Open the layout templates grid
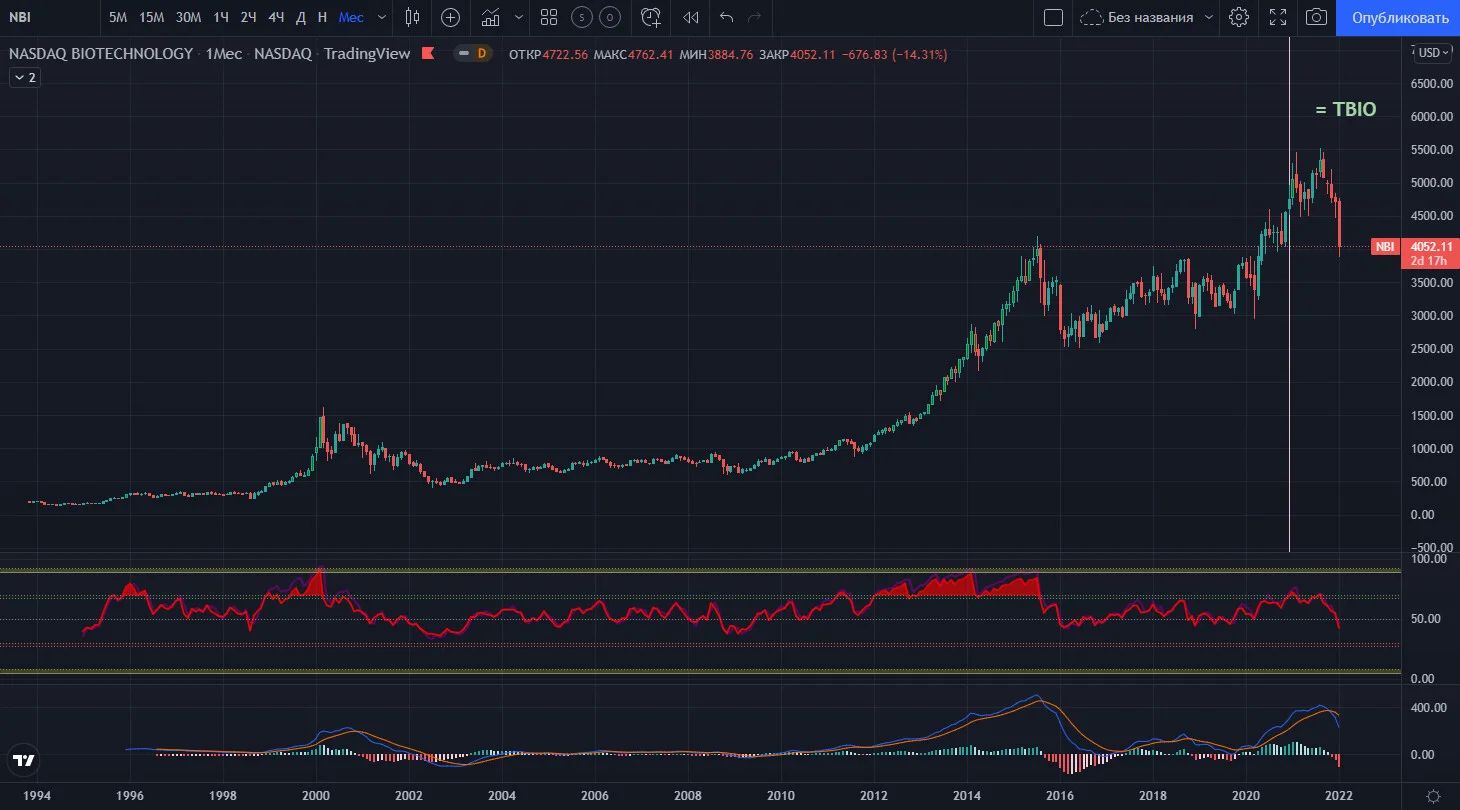The height and width of the screenshot is (810, 1460). point(549,17)
